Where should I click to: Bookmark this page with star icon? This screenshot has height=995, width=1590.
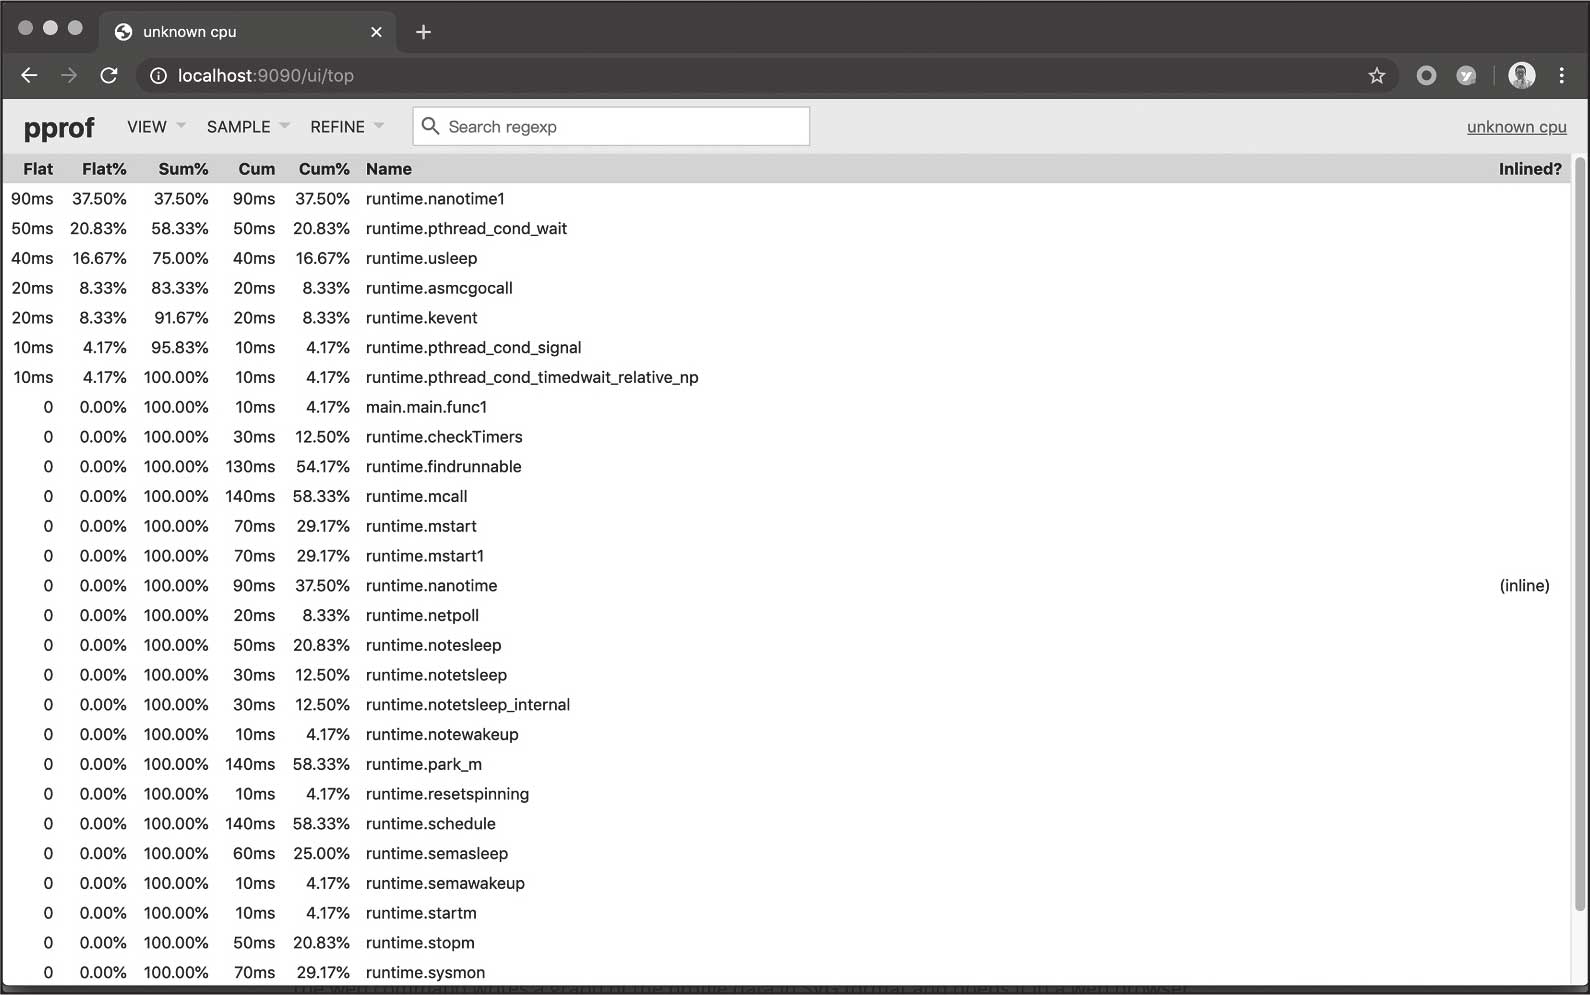click(1377, 76)
